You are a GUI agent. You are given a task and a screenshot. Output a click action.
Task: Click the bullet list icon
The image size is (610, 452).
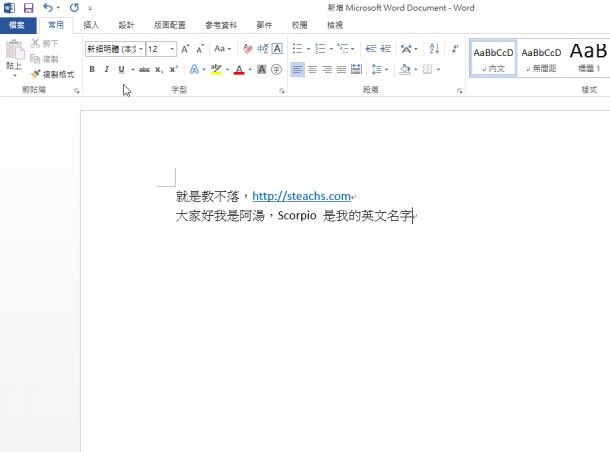[x=298, y=48]
